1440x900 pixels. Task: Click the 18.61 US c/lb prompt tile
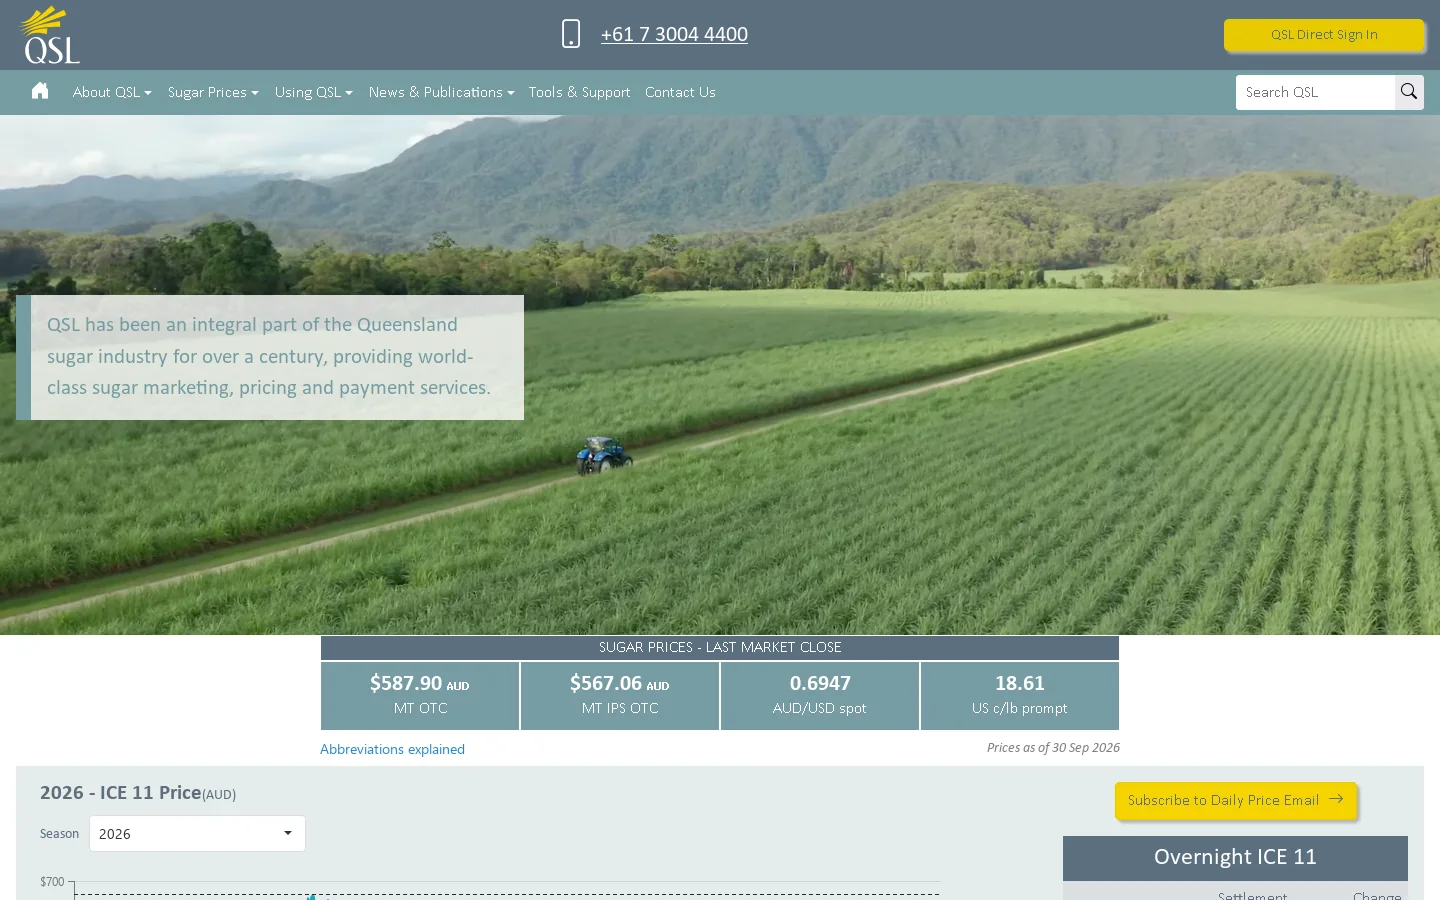pos(1020,695)
